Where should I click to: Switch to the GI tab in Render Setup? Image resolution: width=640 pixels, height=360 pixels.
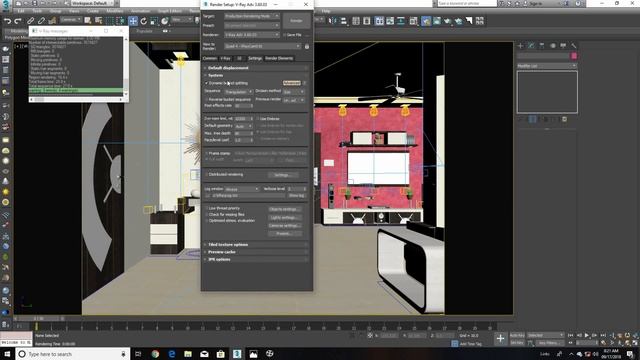[239, 58]
